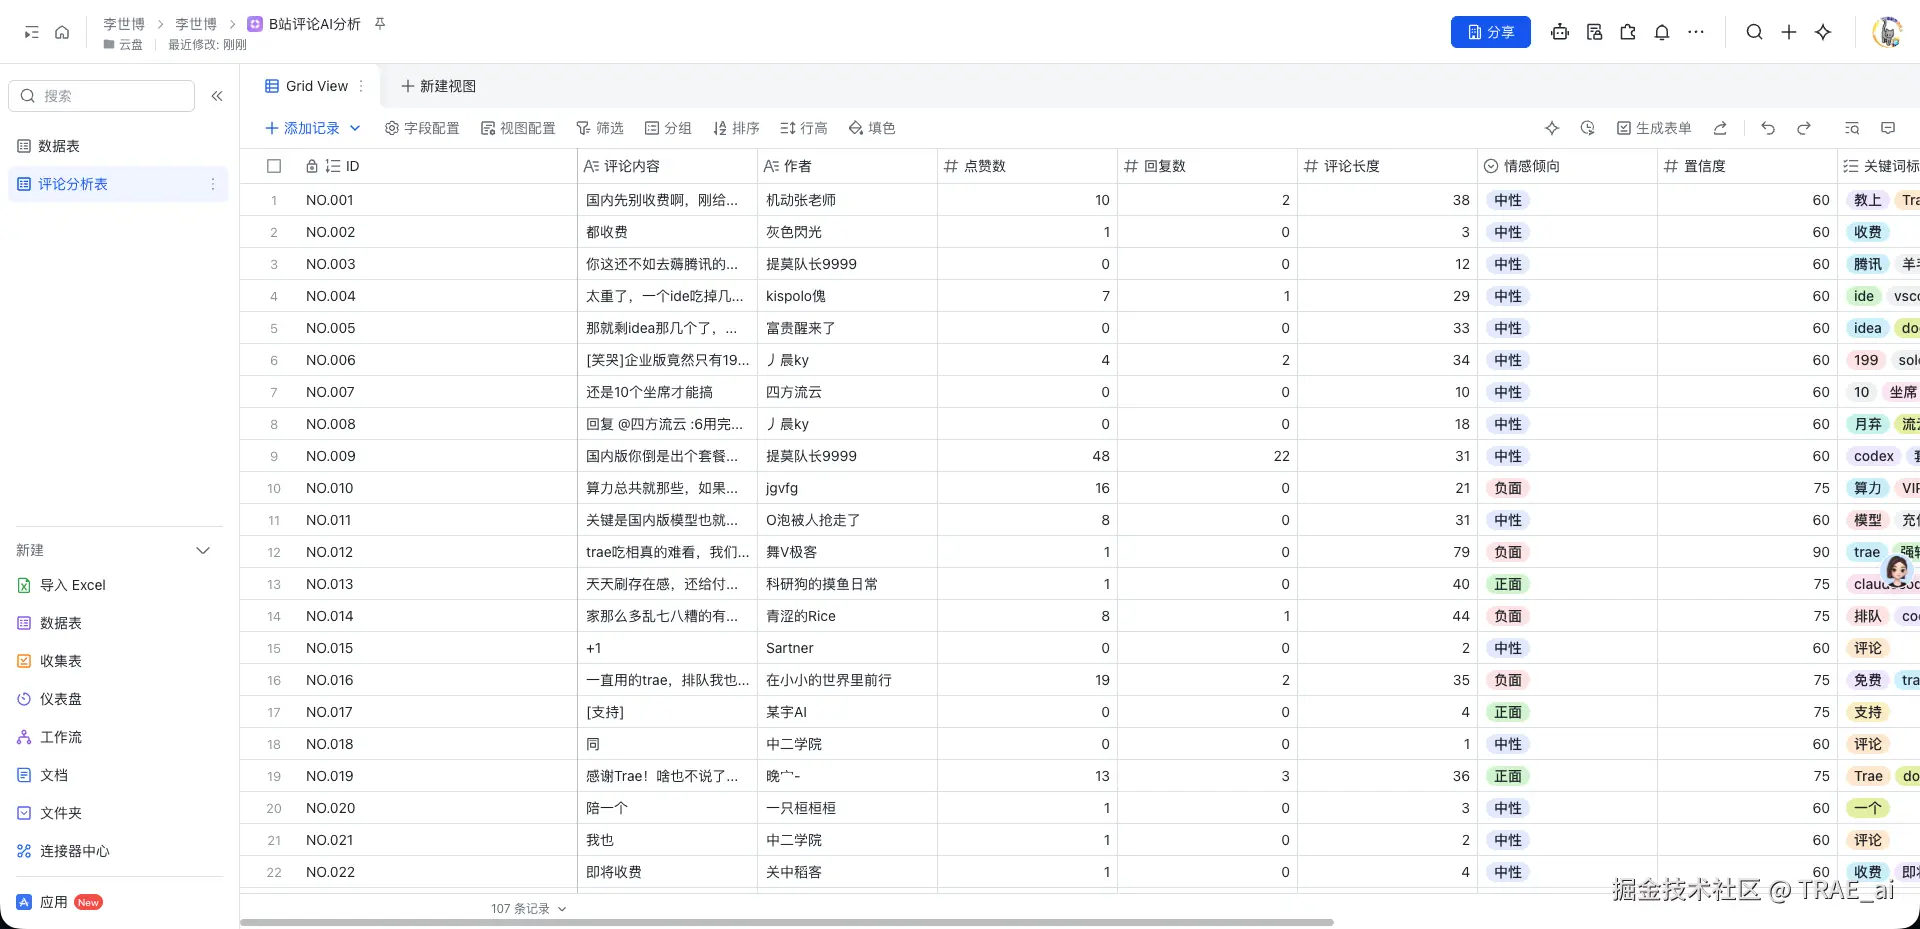The width and height of the screenshot is (1920, 929).
Task: Click 生成表单 button
Action: pos(1654,128)
